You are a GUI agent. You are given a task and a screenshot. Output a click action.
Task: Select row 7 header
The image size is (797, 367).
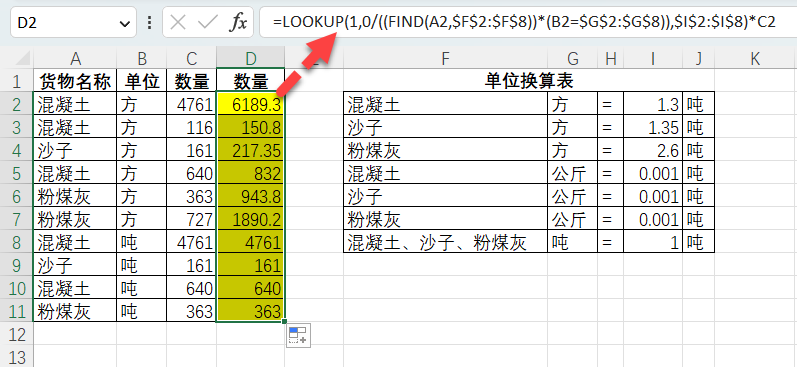point(17,219)
